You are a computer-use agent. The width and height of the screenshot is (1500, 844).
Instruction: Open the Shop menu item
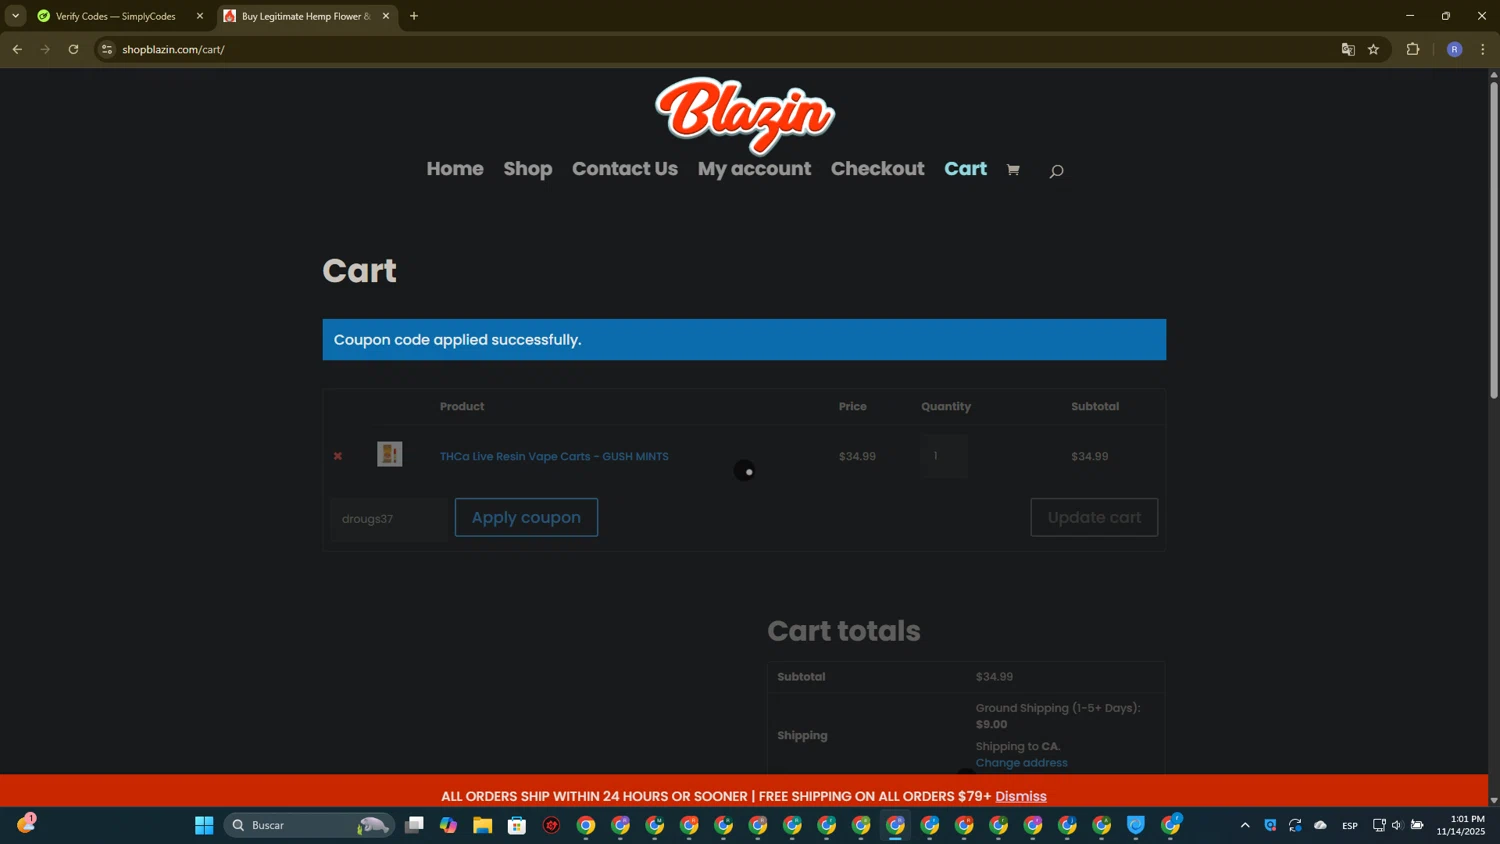(x=528, y=169)
